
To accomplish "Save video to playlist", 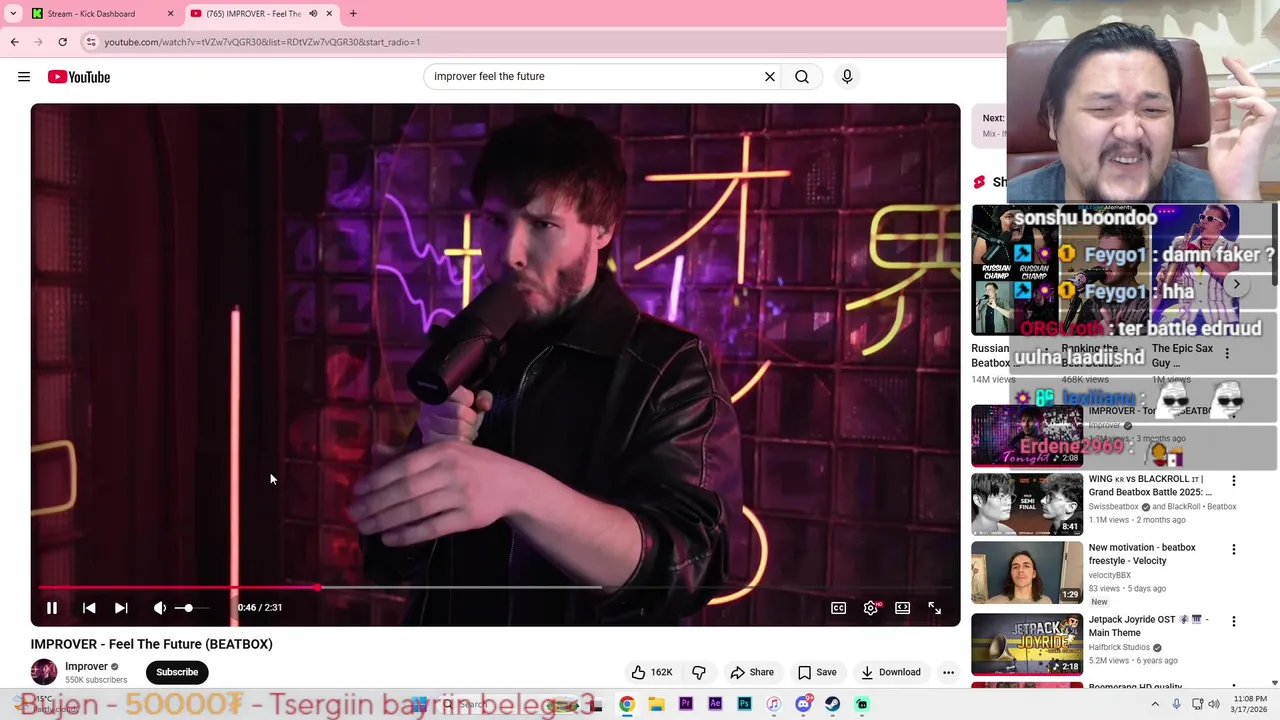I will [817, 672].
